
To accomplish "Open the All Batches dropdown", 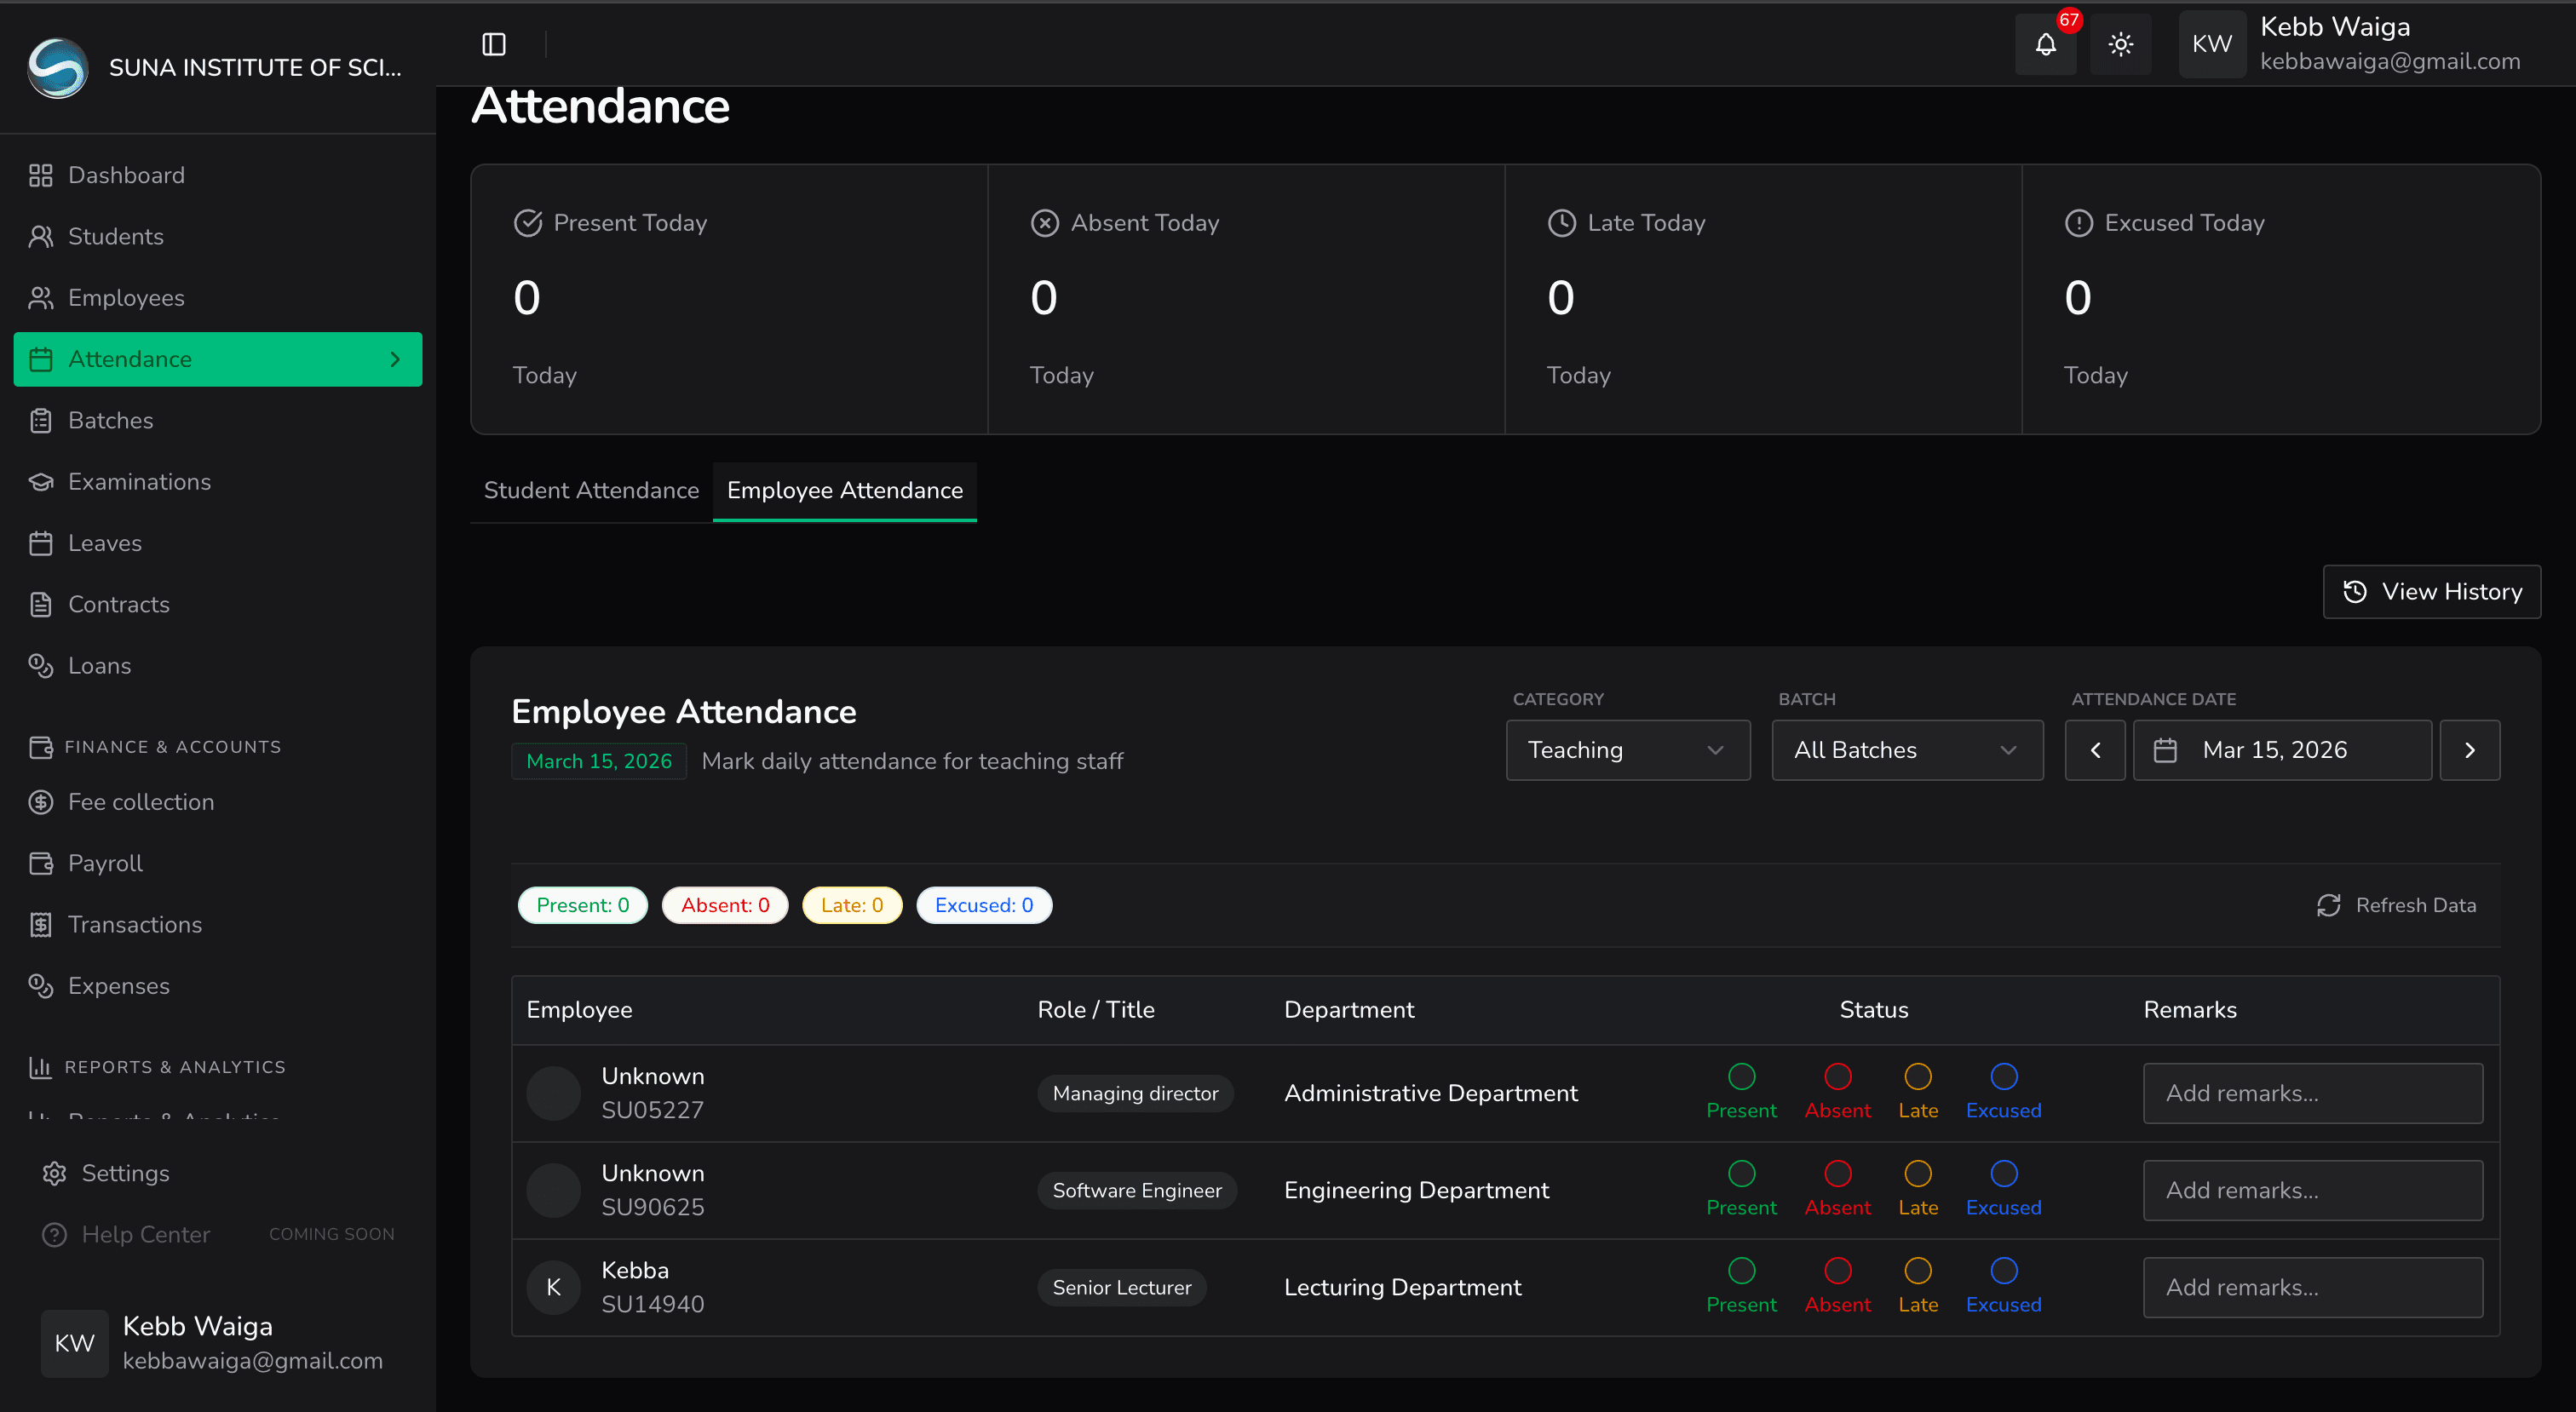I will tap(1906, 750).
